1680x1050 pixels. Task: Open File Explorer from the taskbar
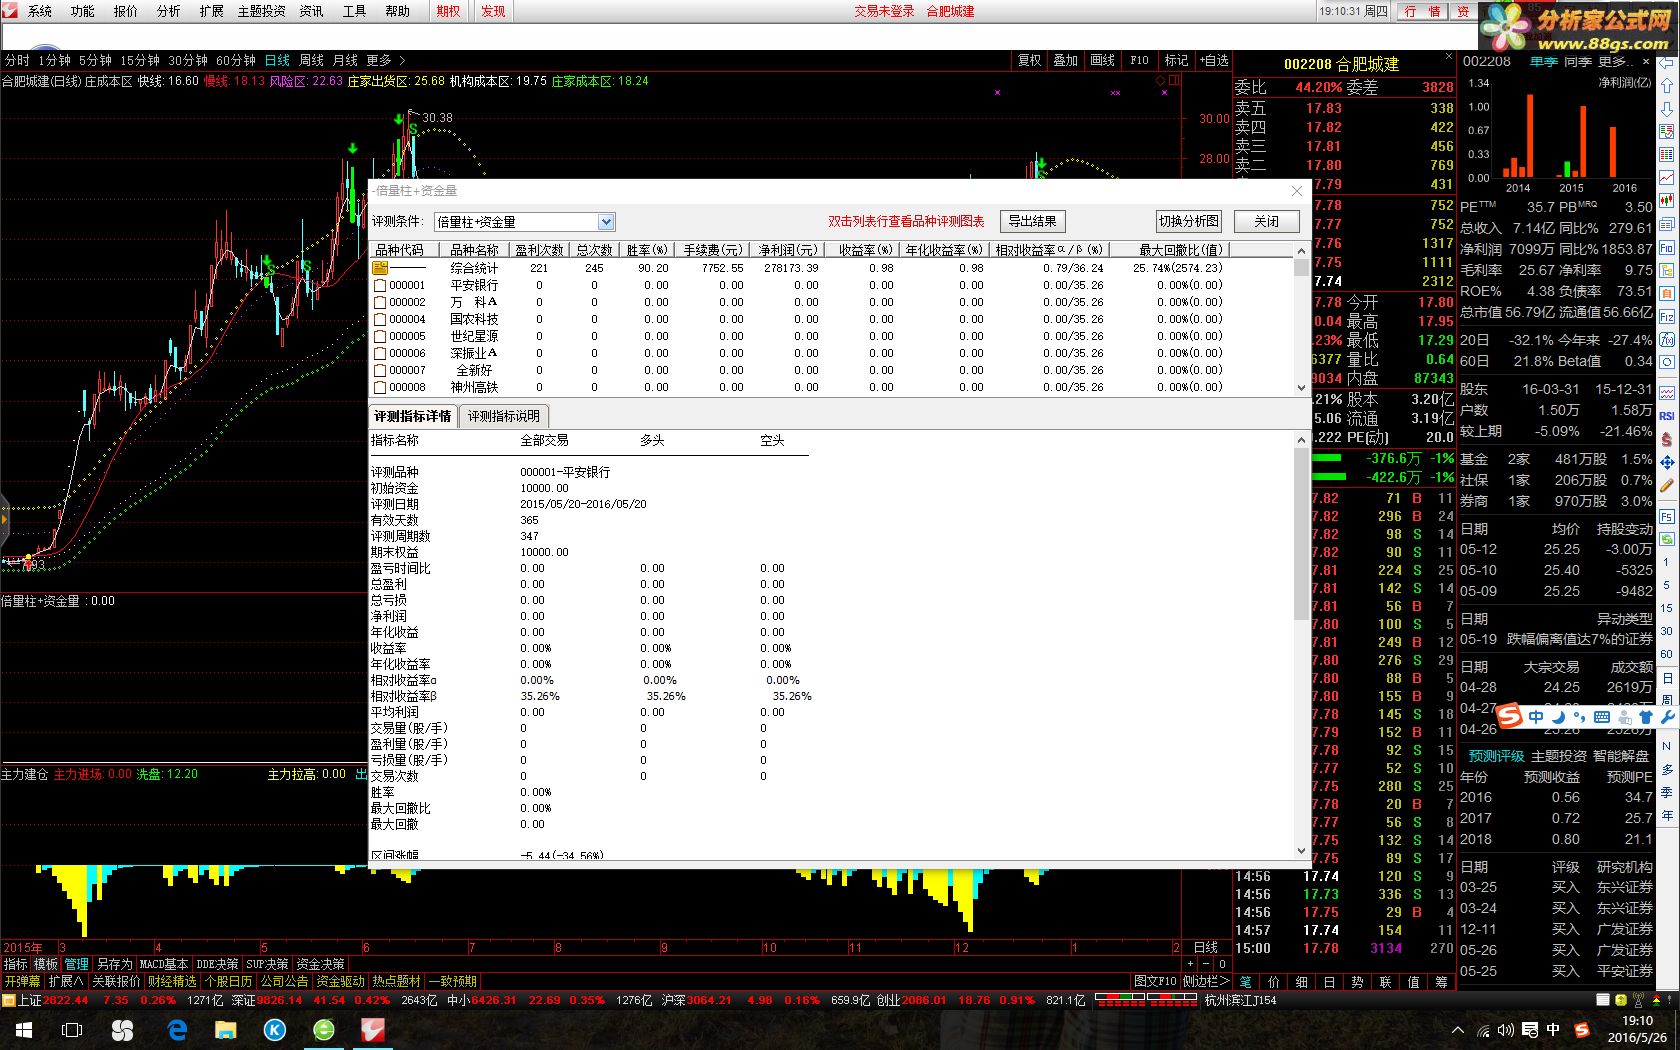click(x=226, y=1030)
